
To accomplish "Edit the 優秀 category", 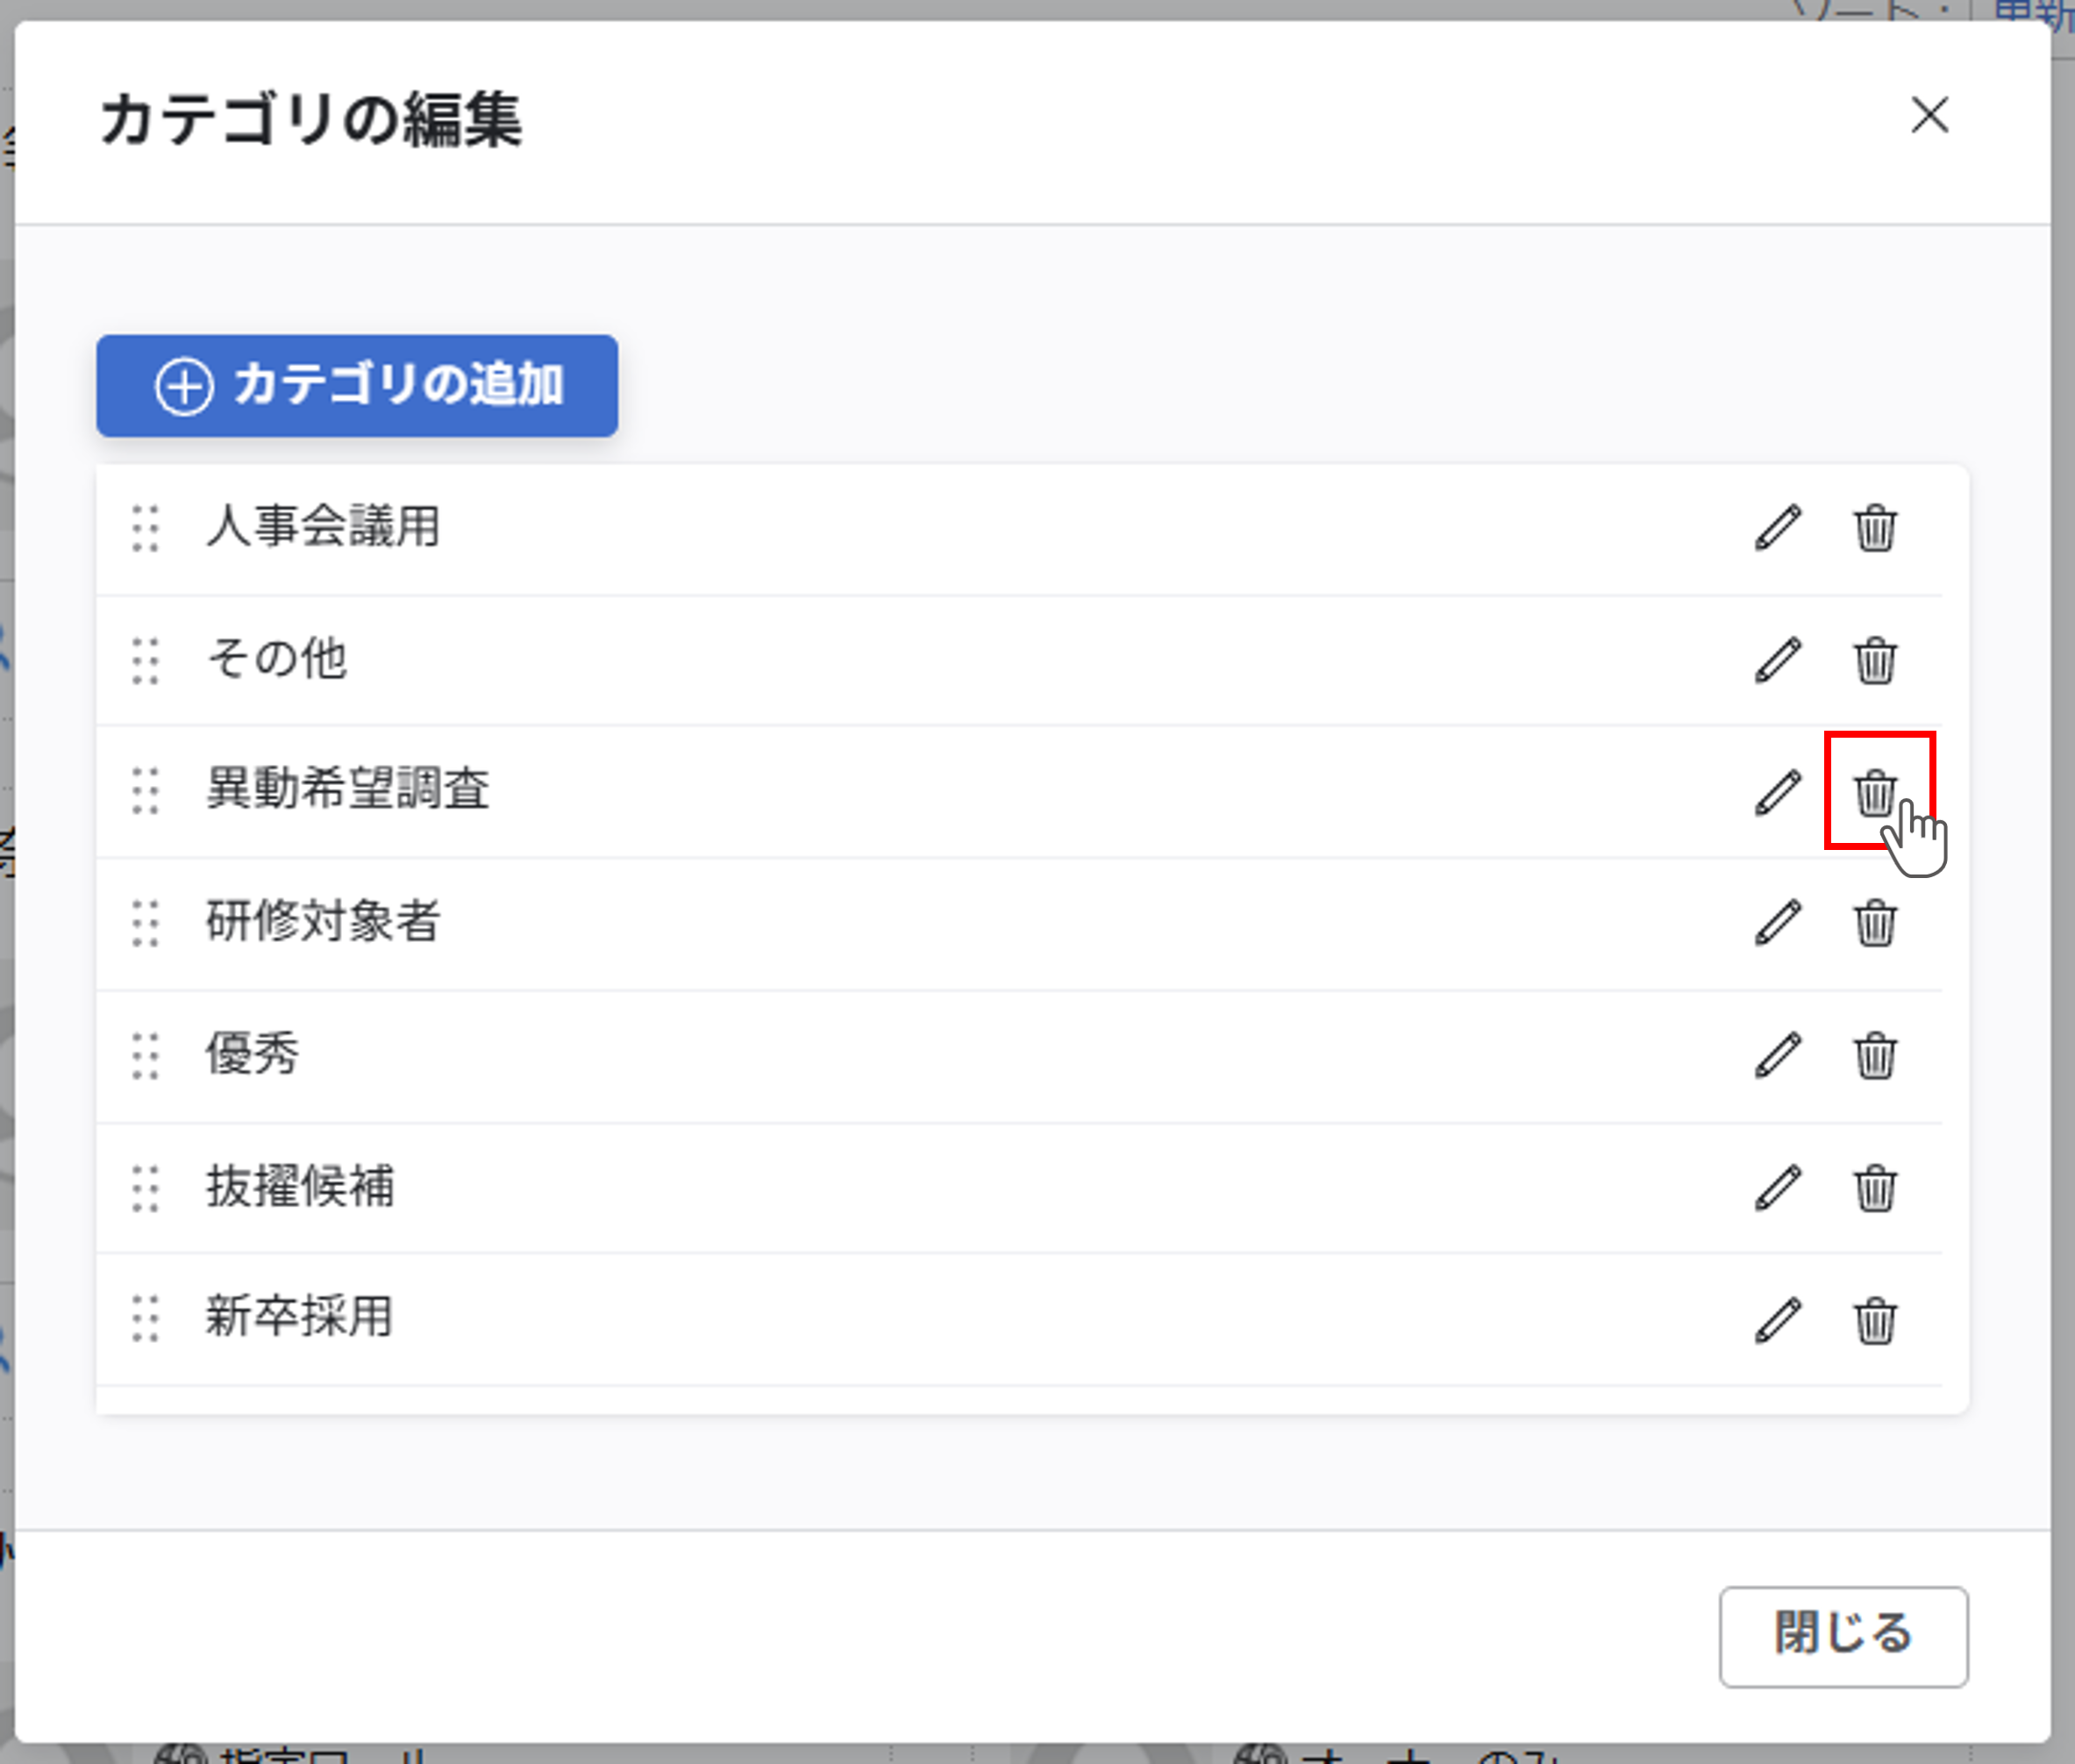I will tap(1777, 1055).
